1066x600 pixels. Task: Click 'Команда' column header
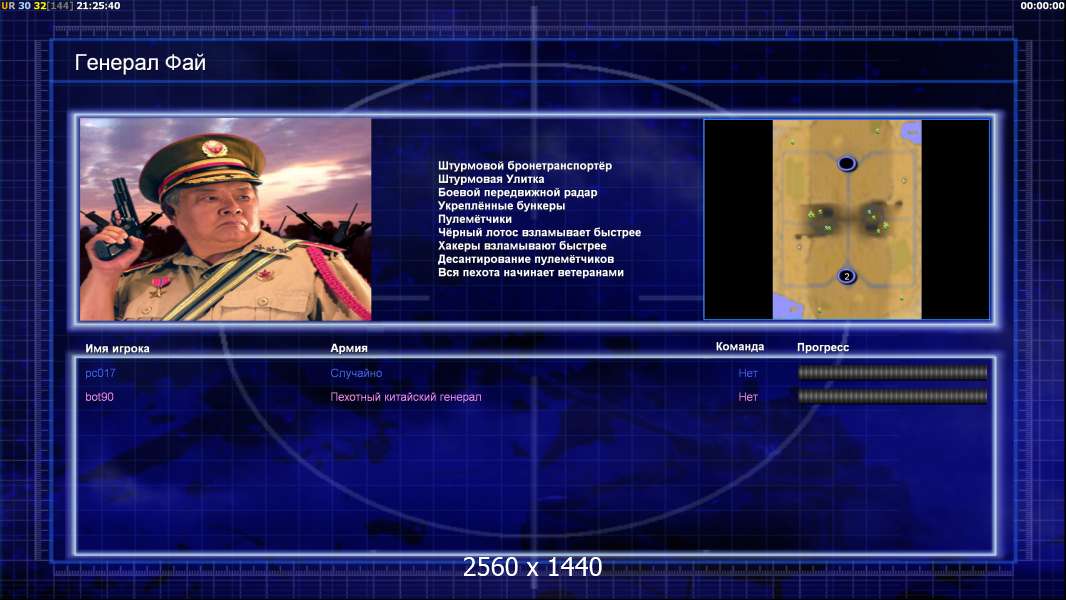point(740,347)
